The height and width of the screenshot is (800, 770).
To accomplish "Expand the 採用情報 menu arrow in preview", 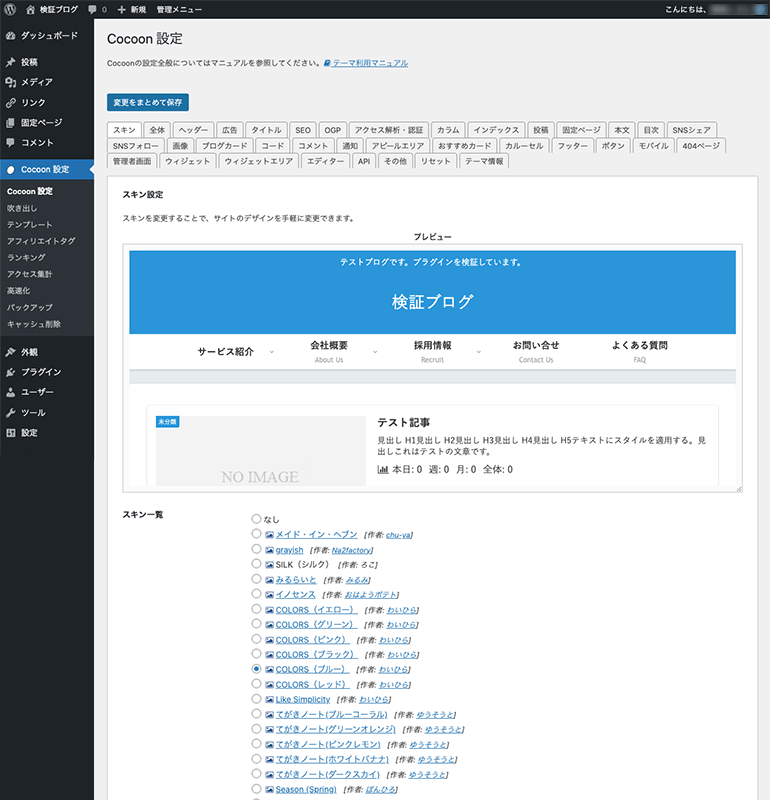I will click(479, 352).
